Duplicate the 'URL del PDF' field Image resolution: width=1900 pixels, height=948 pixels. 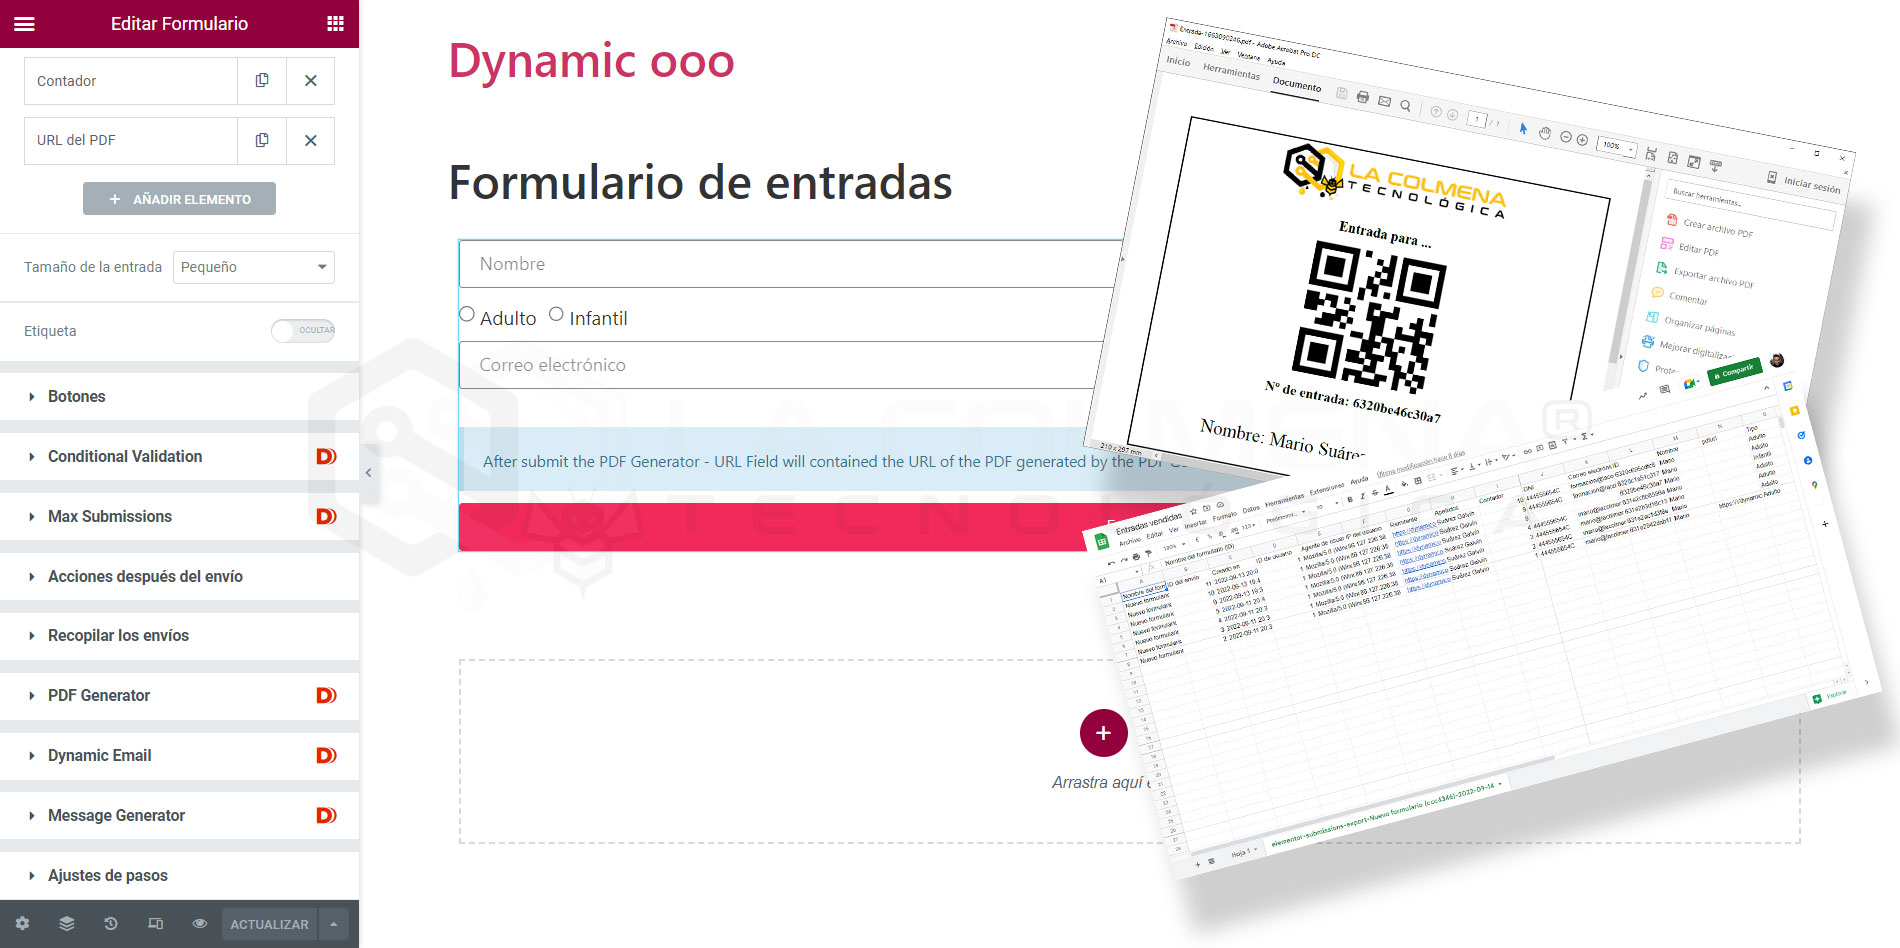pyautogui.click(x=261, y=140)
